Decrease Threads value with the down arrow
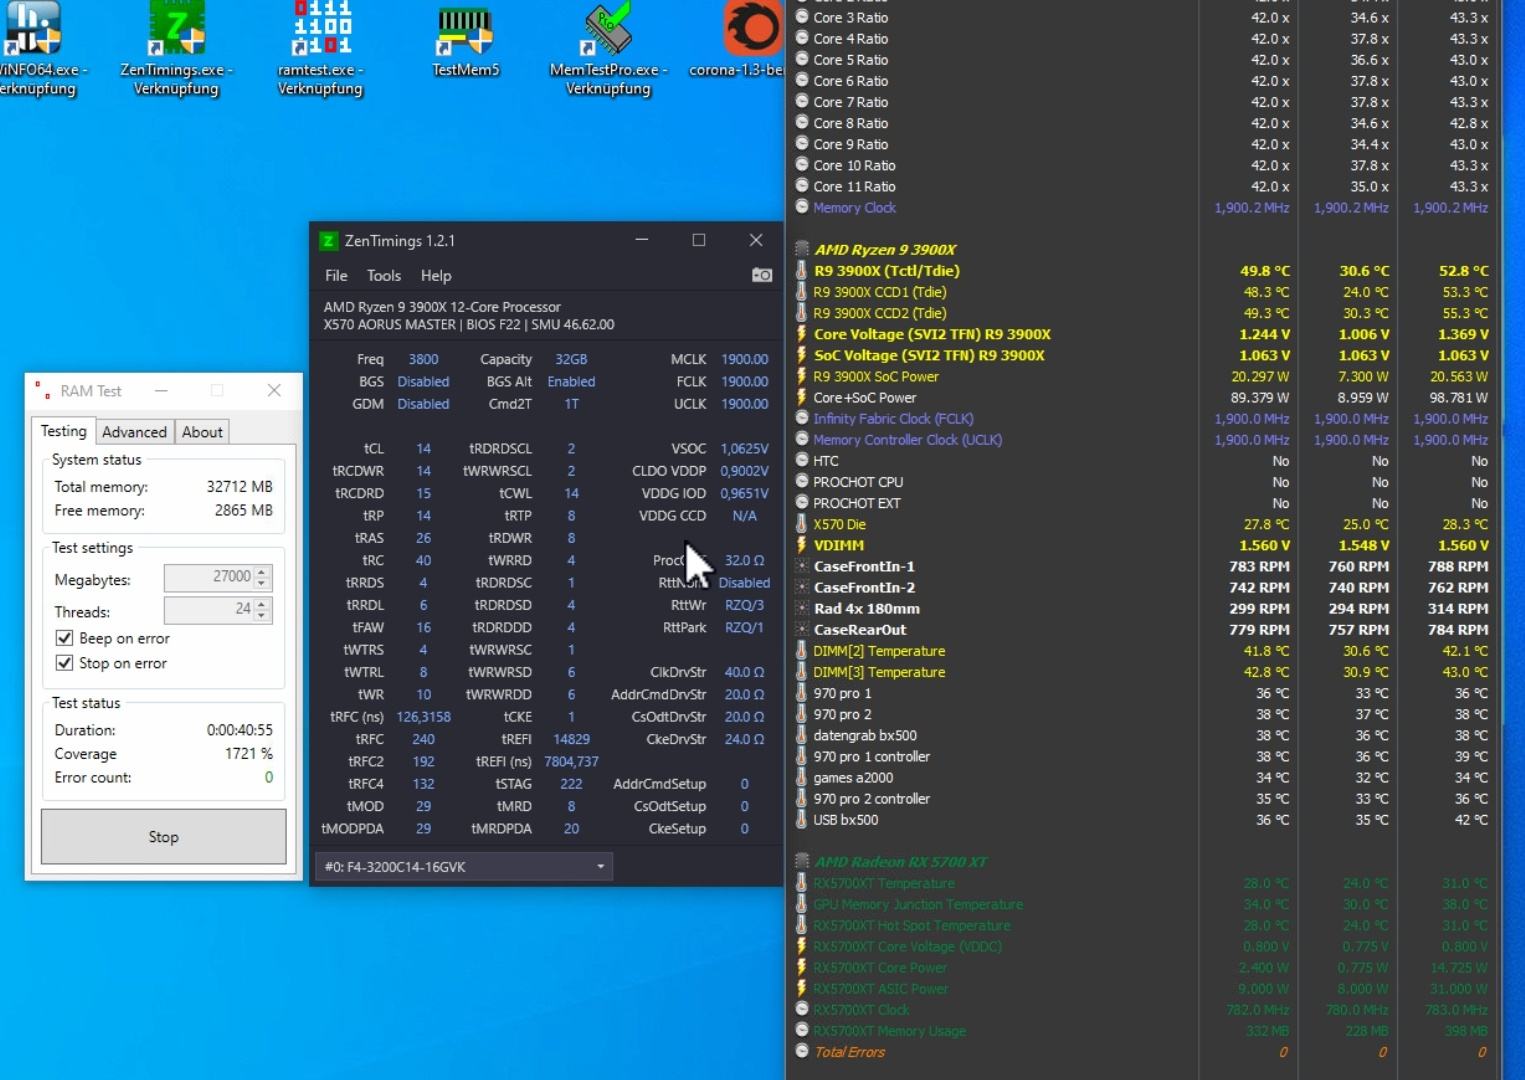This screenshot has height=1080, width=1525. pyautogui.click(x=262, y=615)
